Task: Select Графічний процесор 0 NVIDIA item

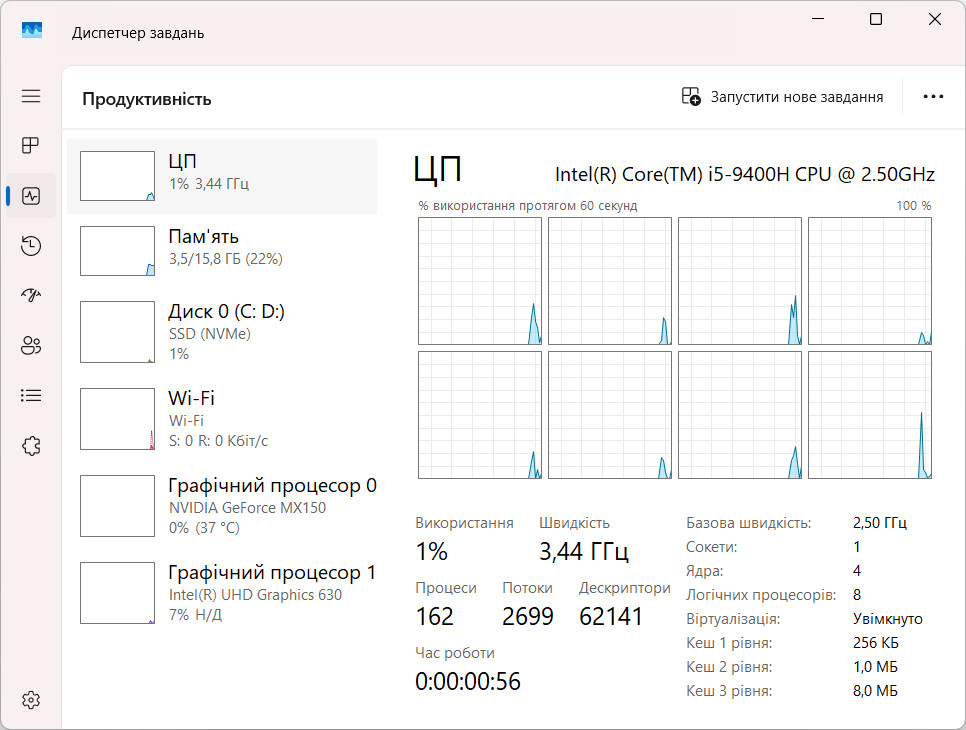Action: pos(222,506)
